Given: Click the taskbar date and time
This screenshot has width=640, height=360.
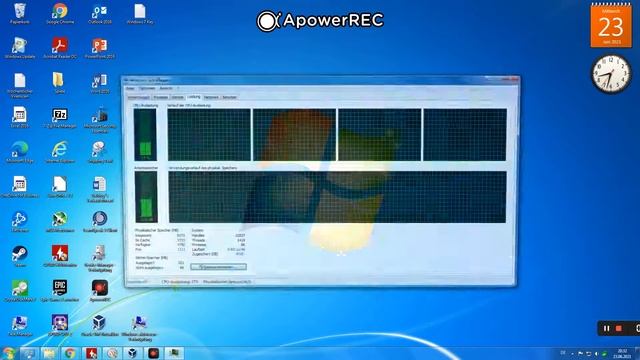Looking at the screenshot, I should coord(622,353).
